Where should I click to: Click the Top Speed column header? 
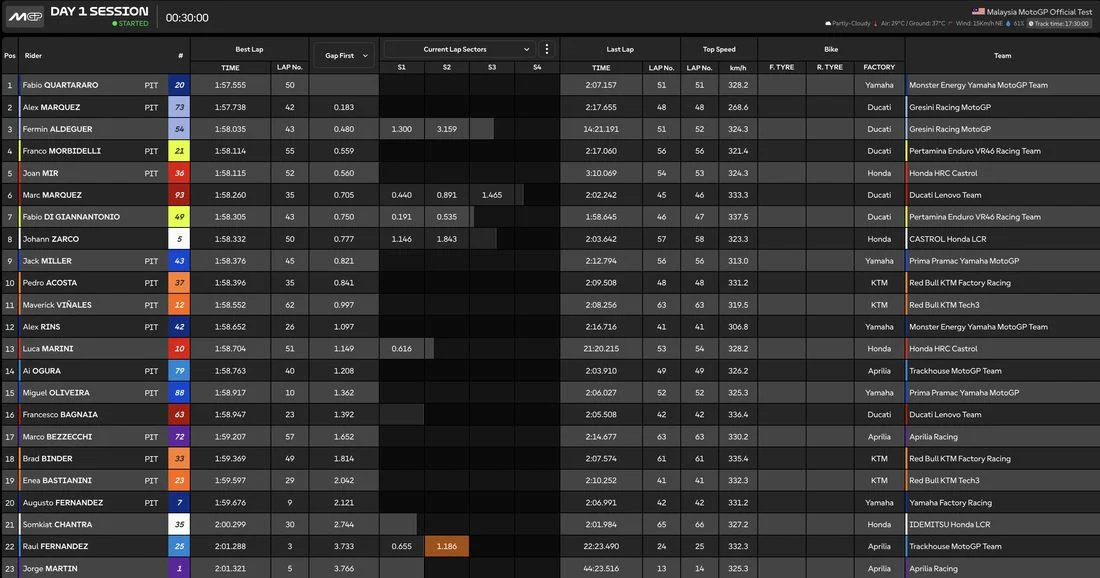719,49
